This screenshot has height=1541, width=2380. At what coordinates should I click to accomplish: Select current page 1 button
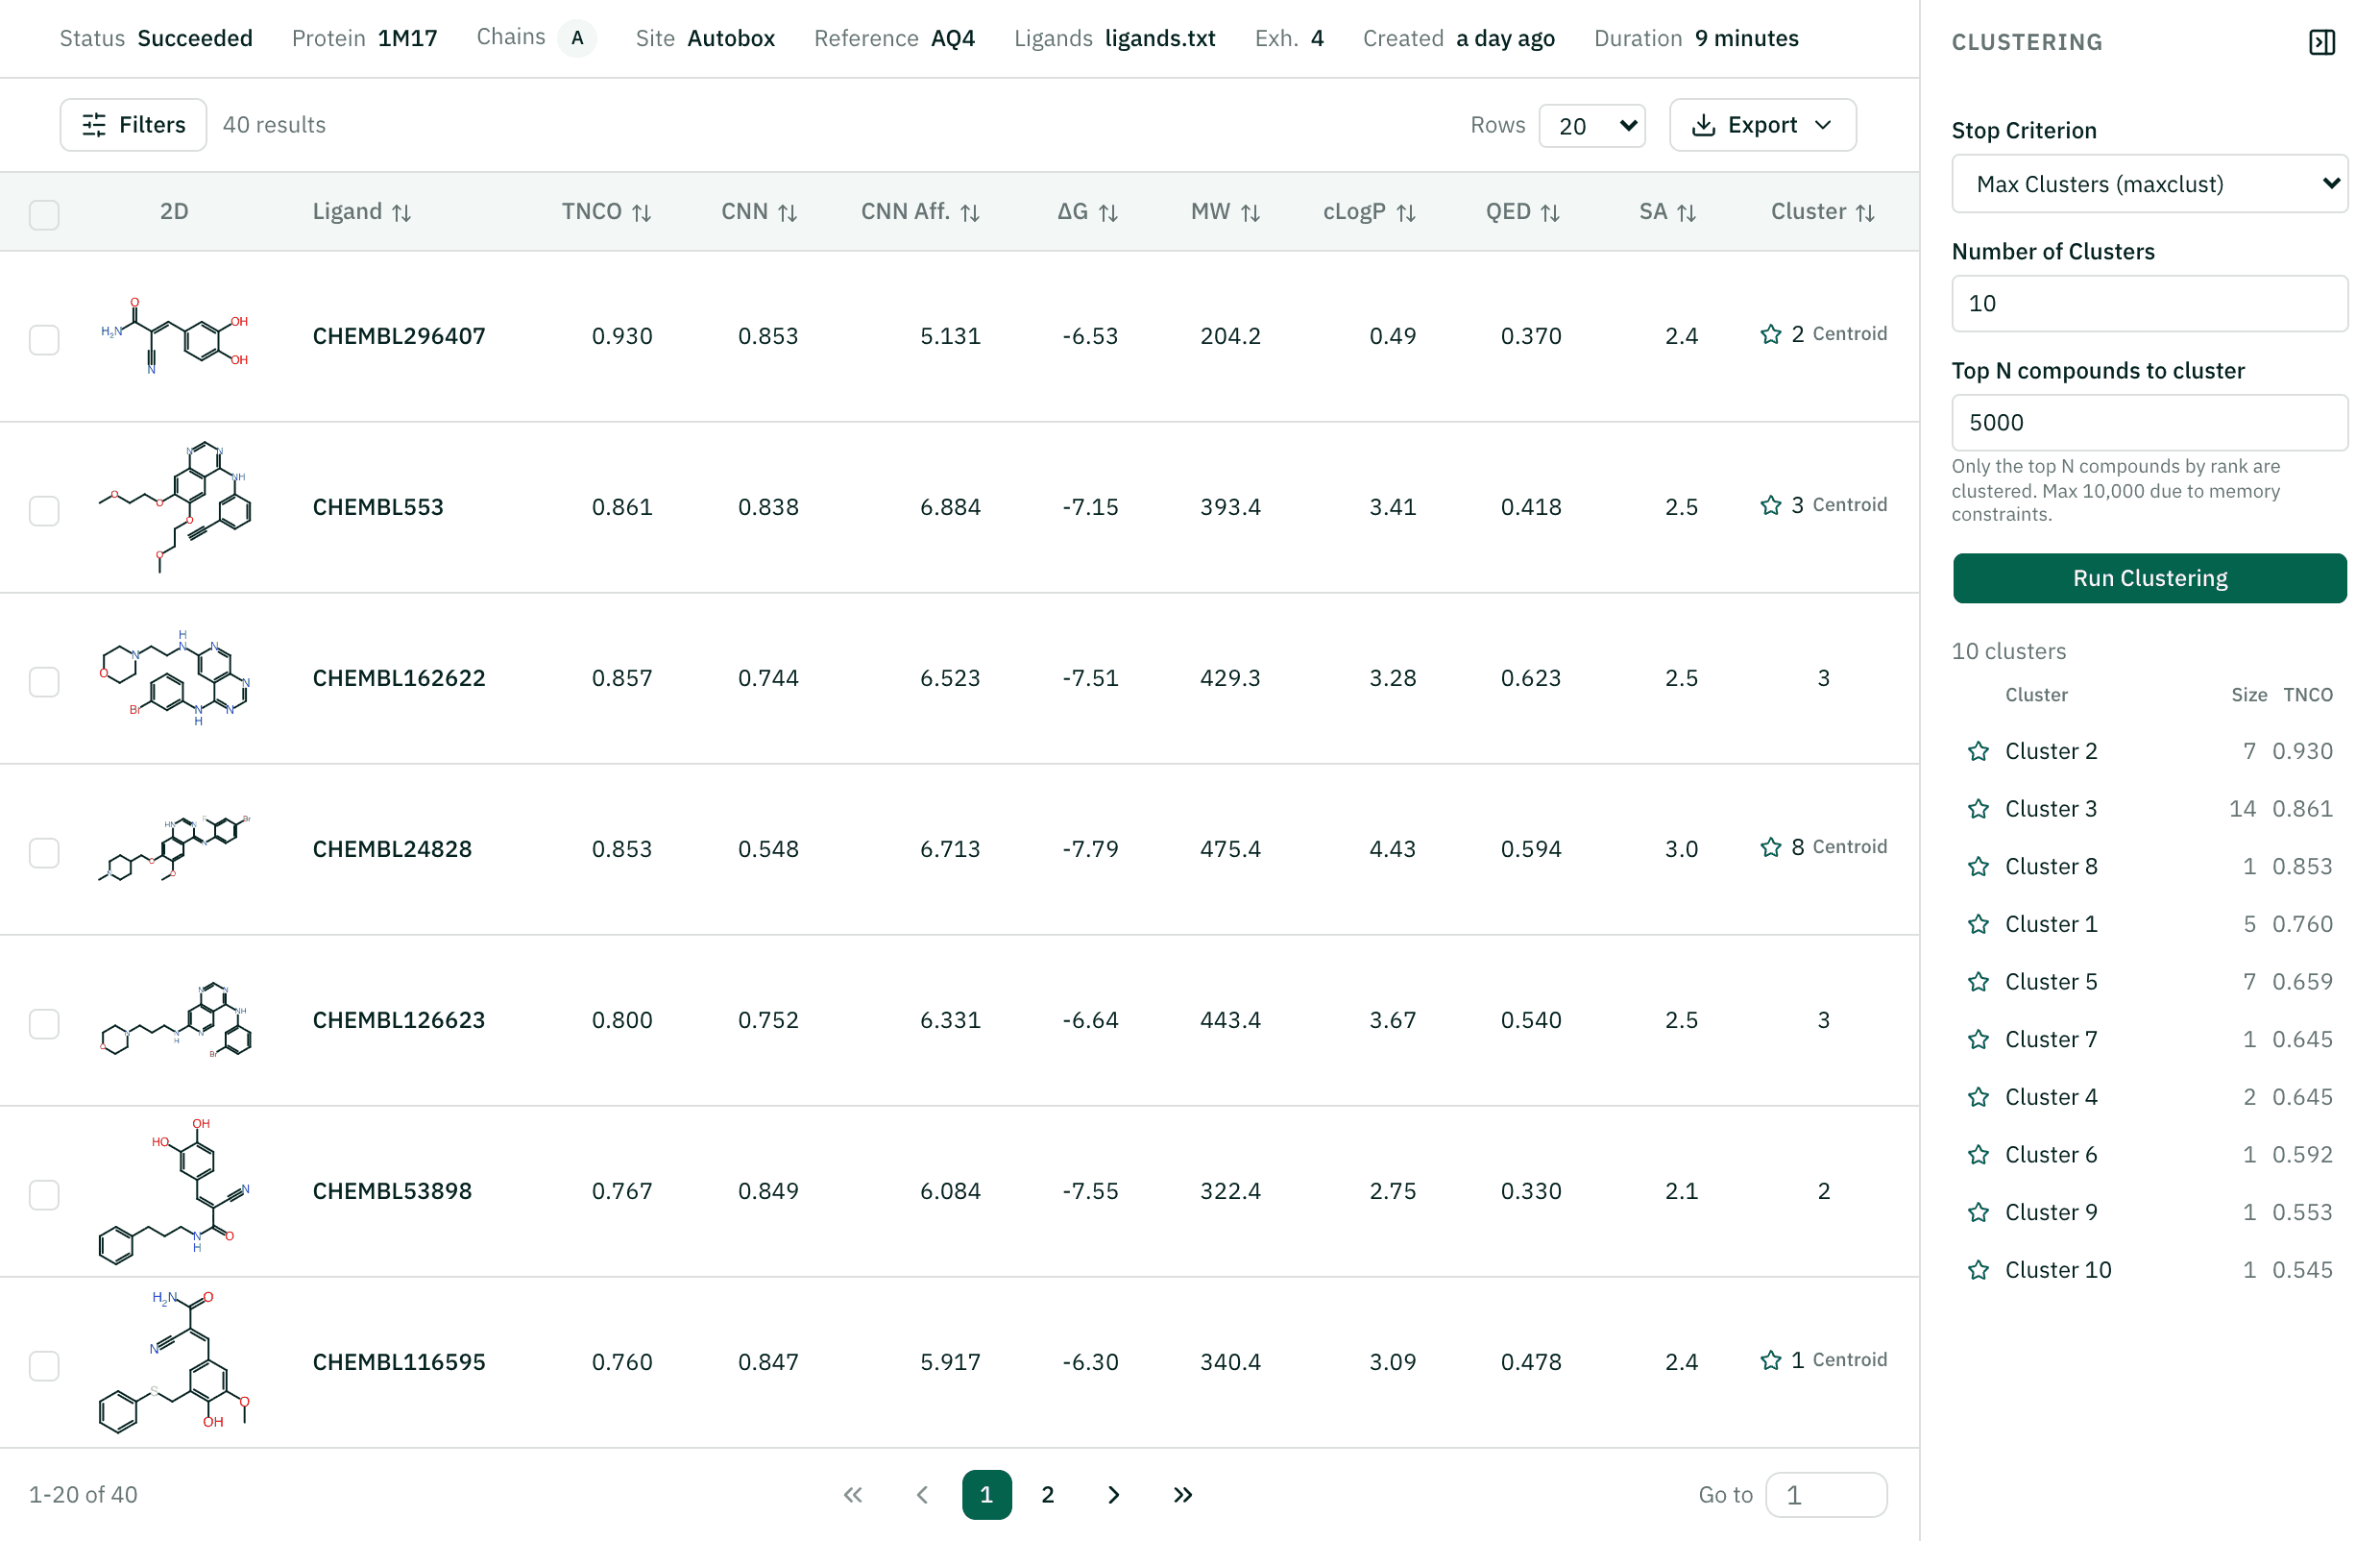[x=986, y=1495]
